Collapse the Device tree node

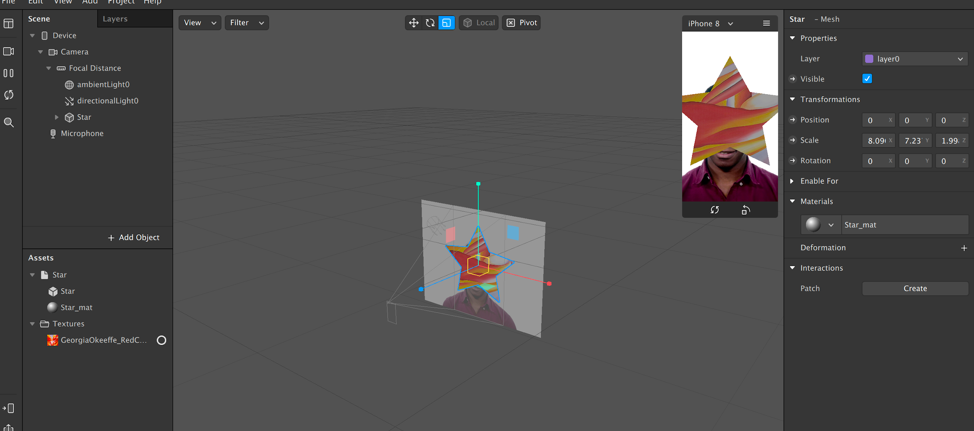32,36
